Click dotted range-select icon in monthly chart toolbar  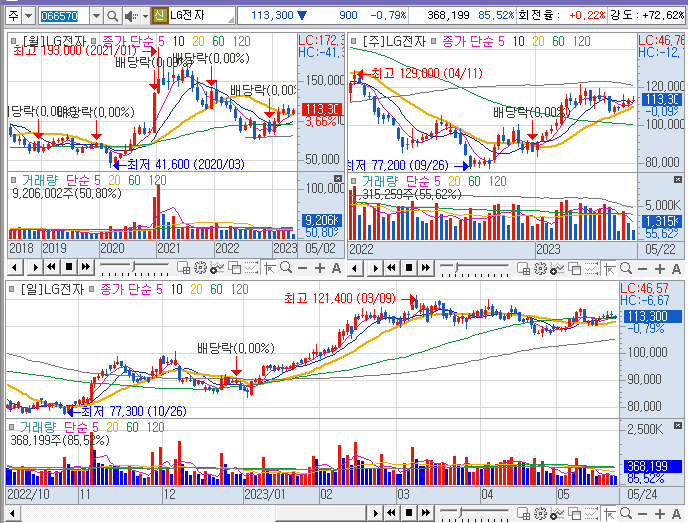pyautogui.click(x=251, y=267)
